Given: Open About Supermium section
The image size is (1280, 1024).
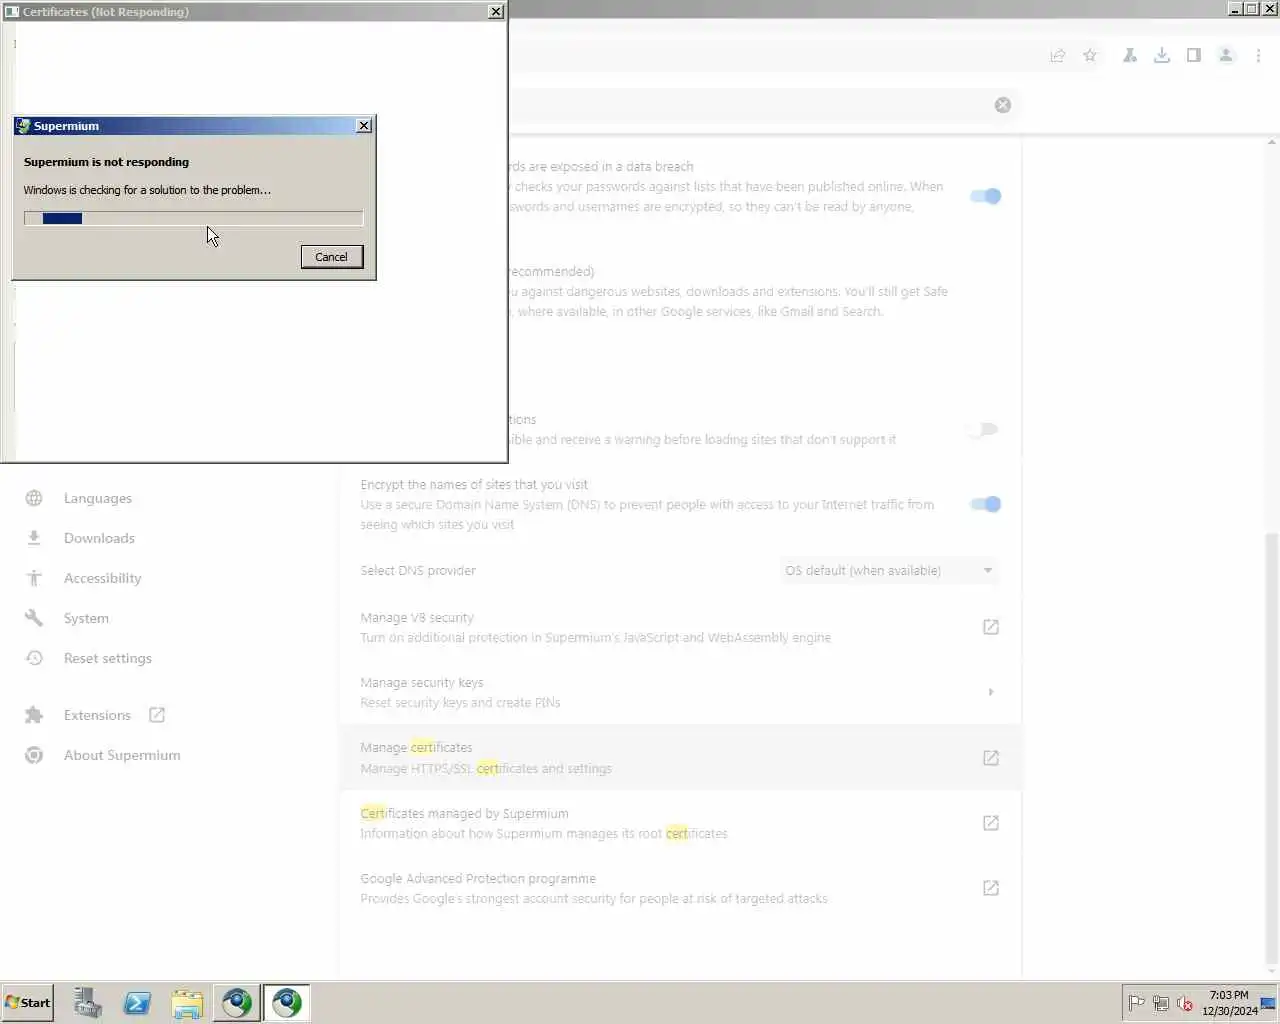Looking at the screenshot, I should pos(122,755).
